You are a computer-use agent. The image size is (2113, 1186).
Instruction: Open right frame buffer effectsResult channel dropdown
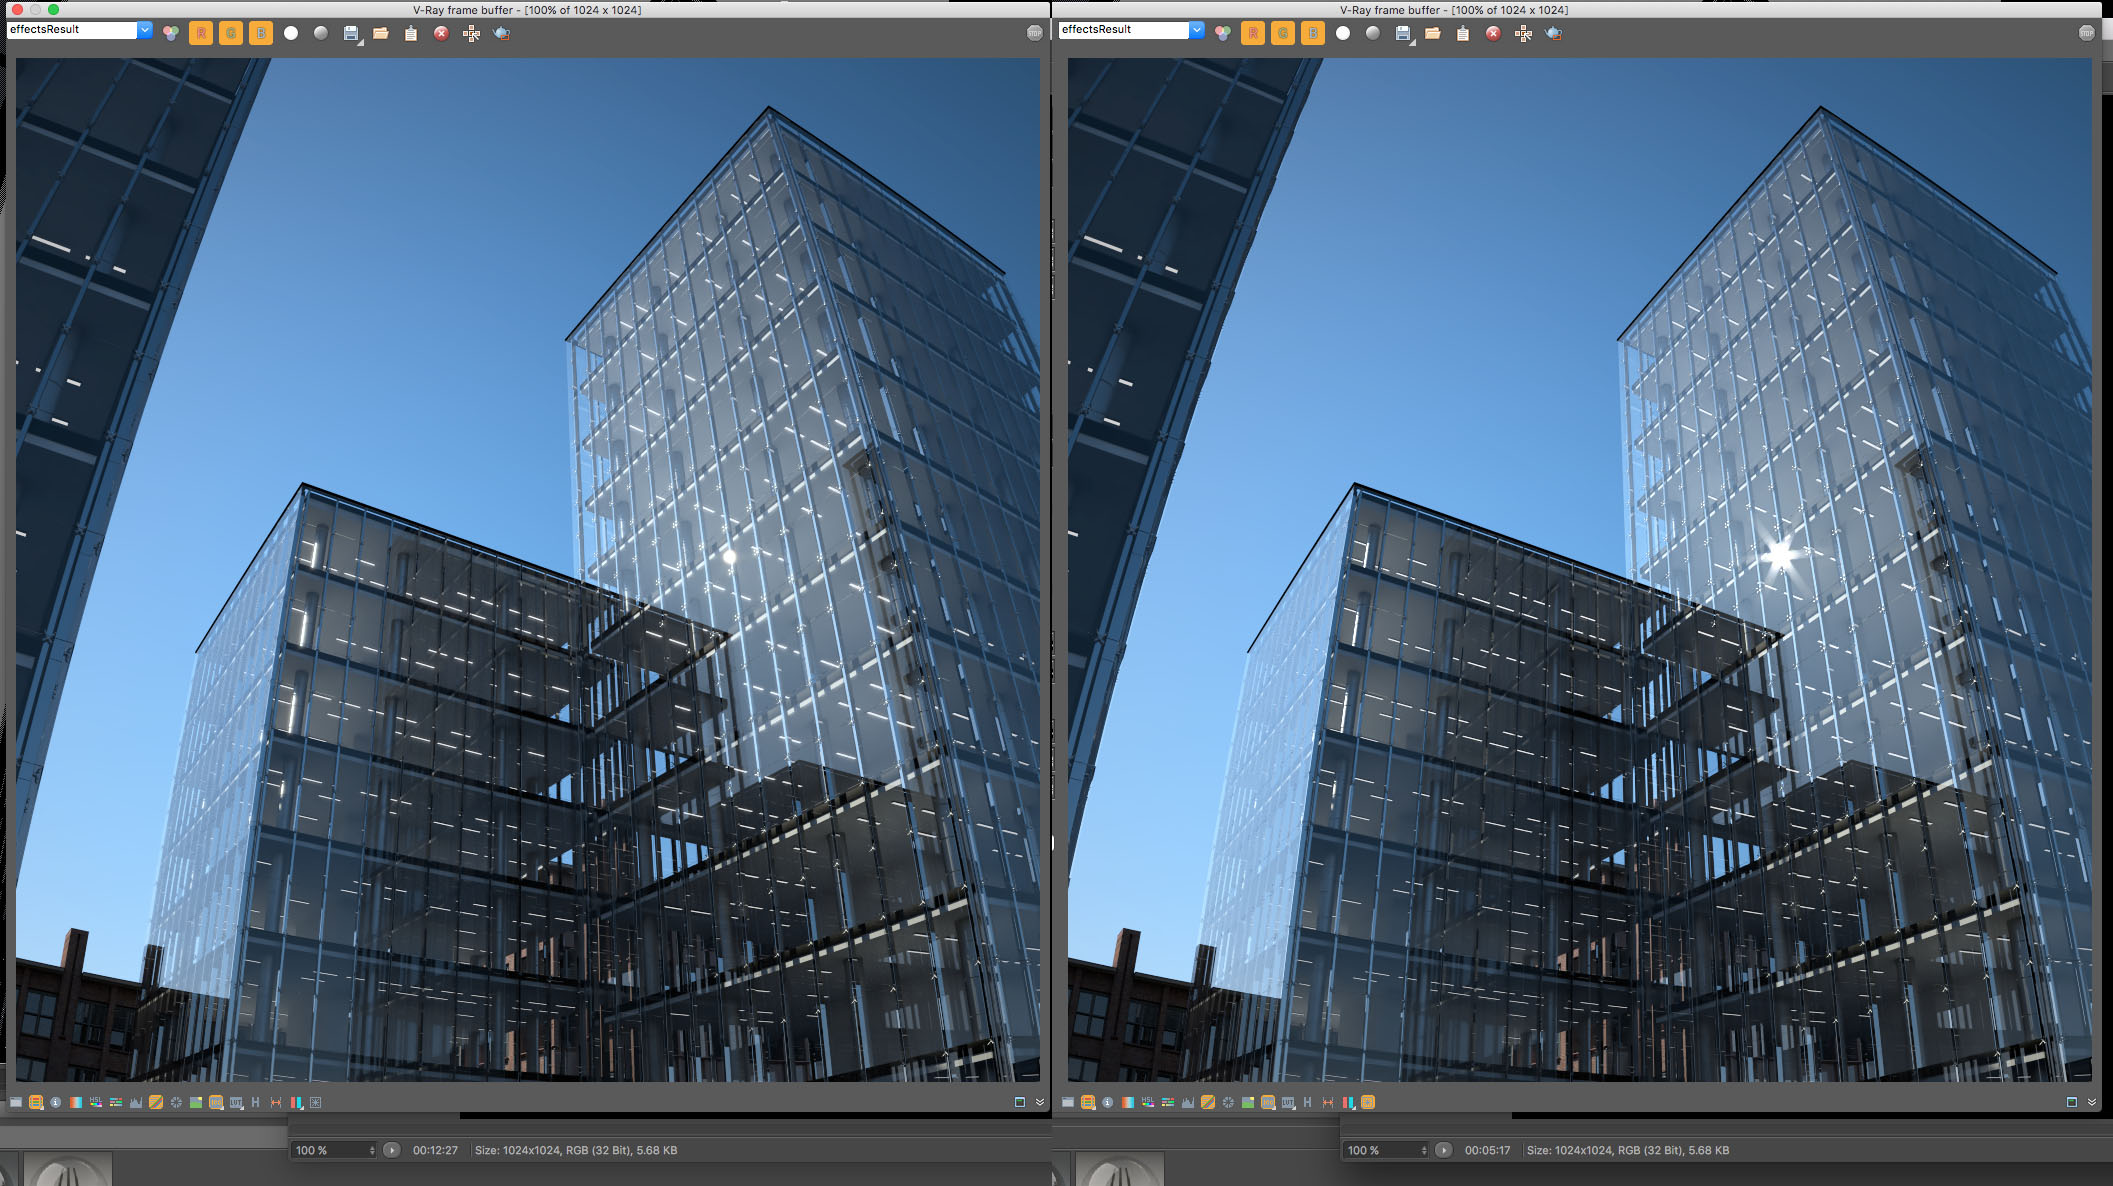click(1197, 30)
